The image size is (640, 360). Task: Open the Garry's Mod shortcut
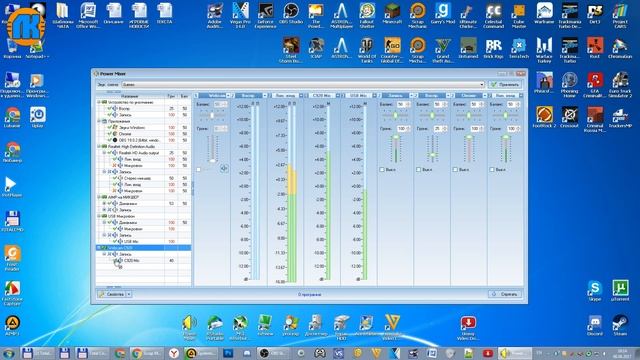tap(442, 13)
